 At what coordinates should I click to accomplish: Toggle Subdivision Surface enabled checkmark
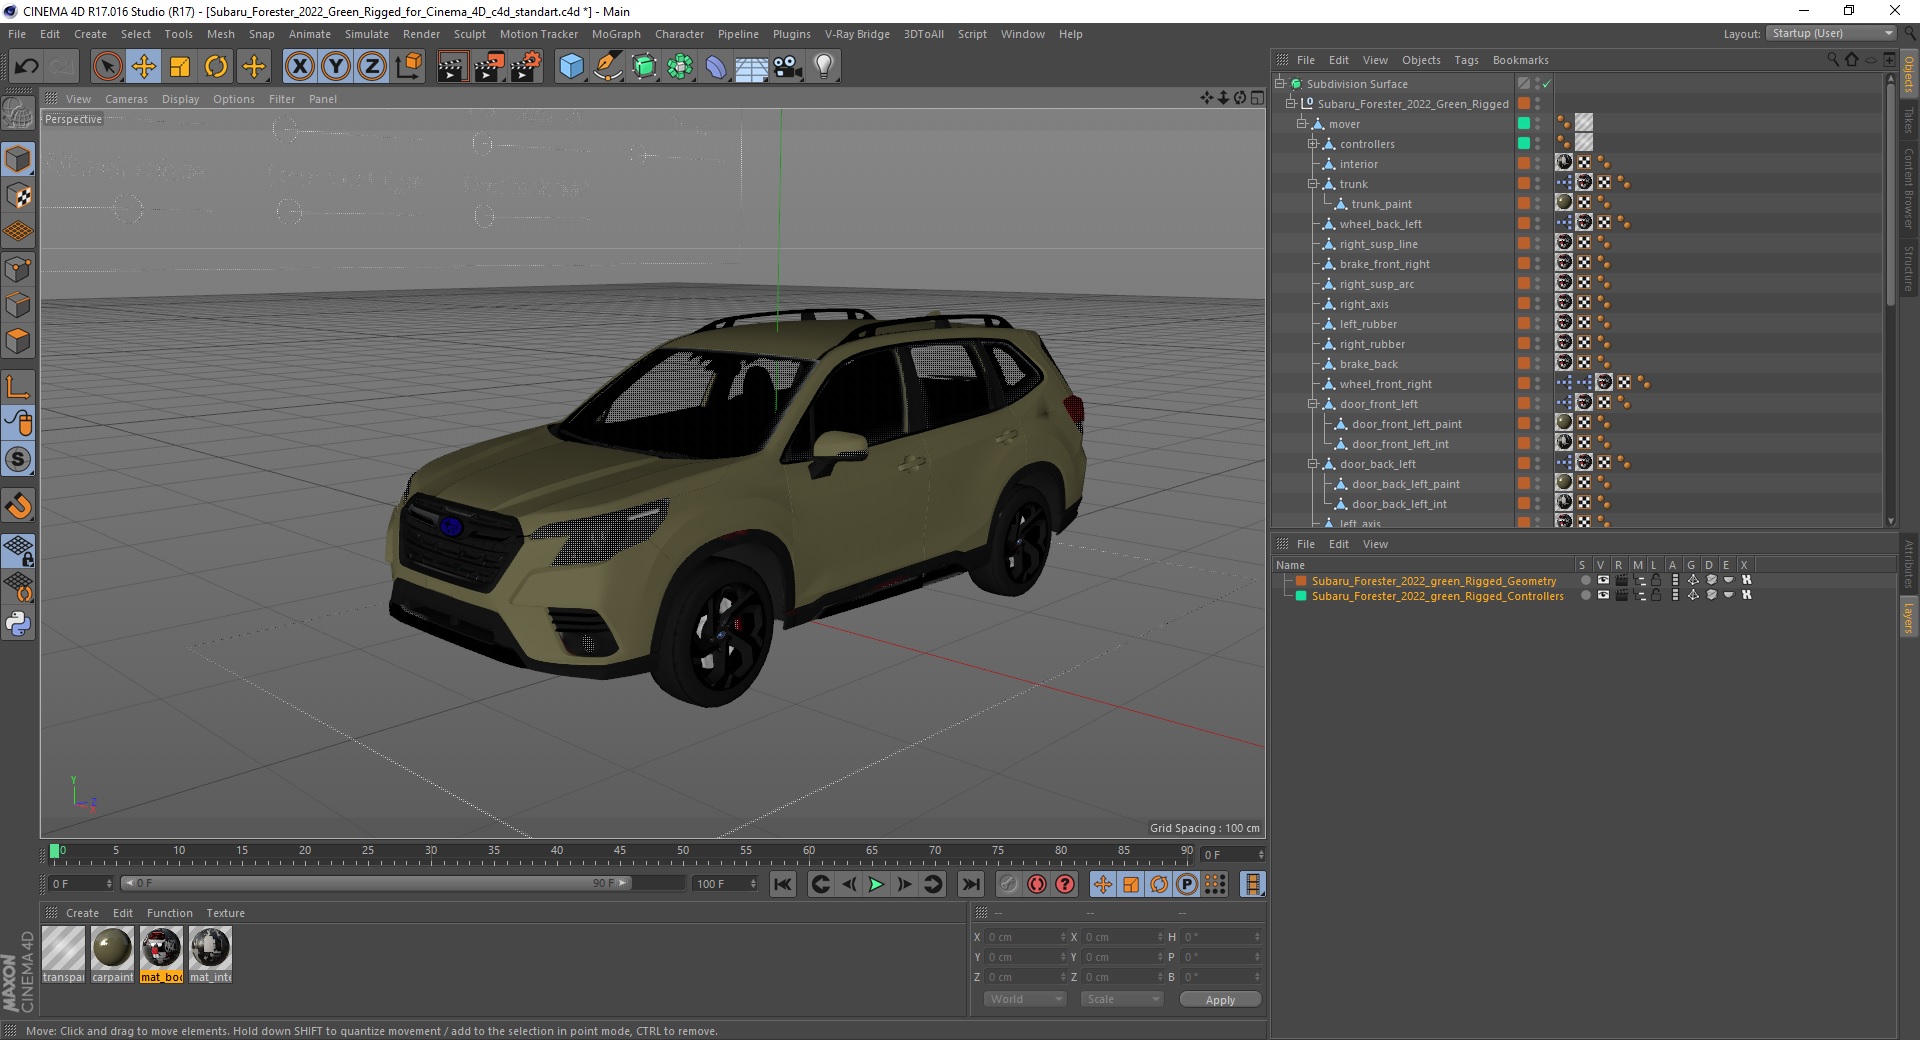coord(1546,84)
